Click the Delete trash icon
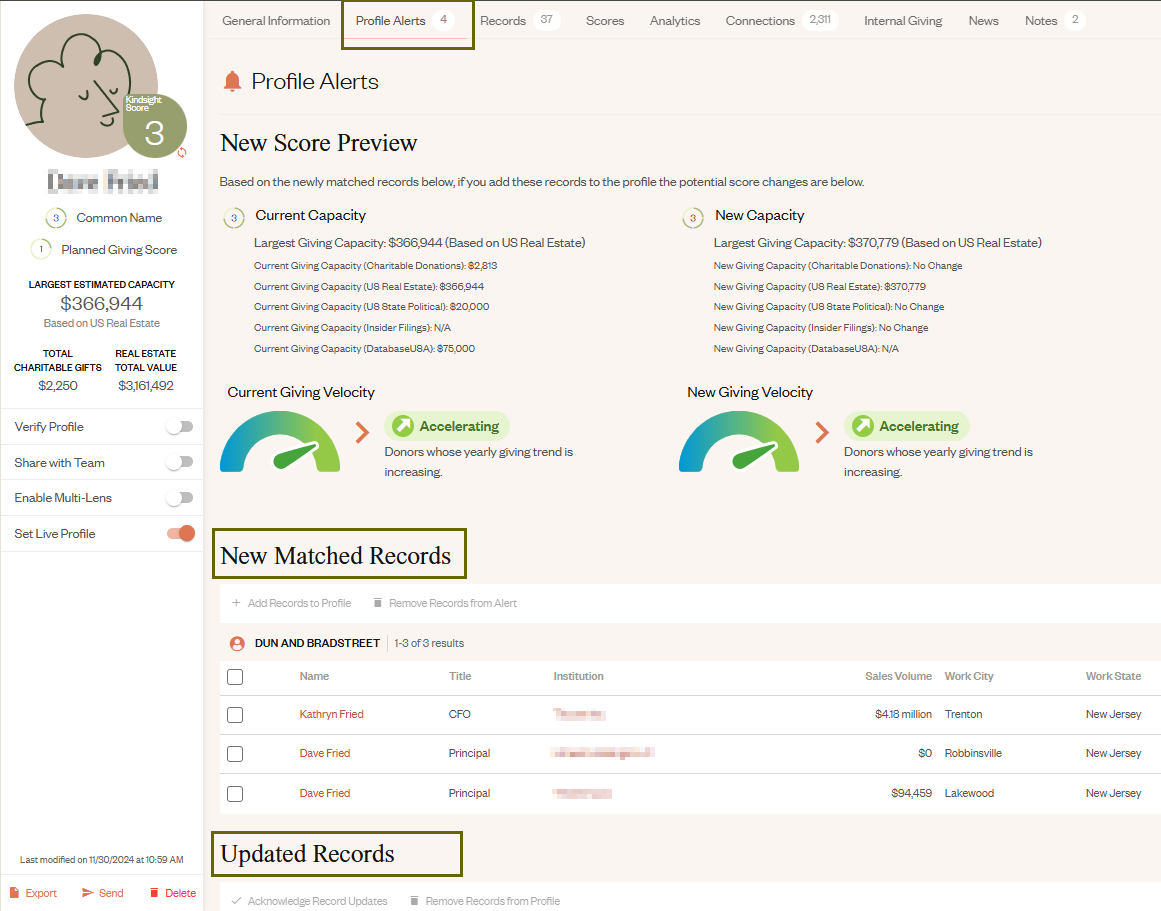 153,893
